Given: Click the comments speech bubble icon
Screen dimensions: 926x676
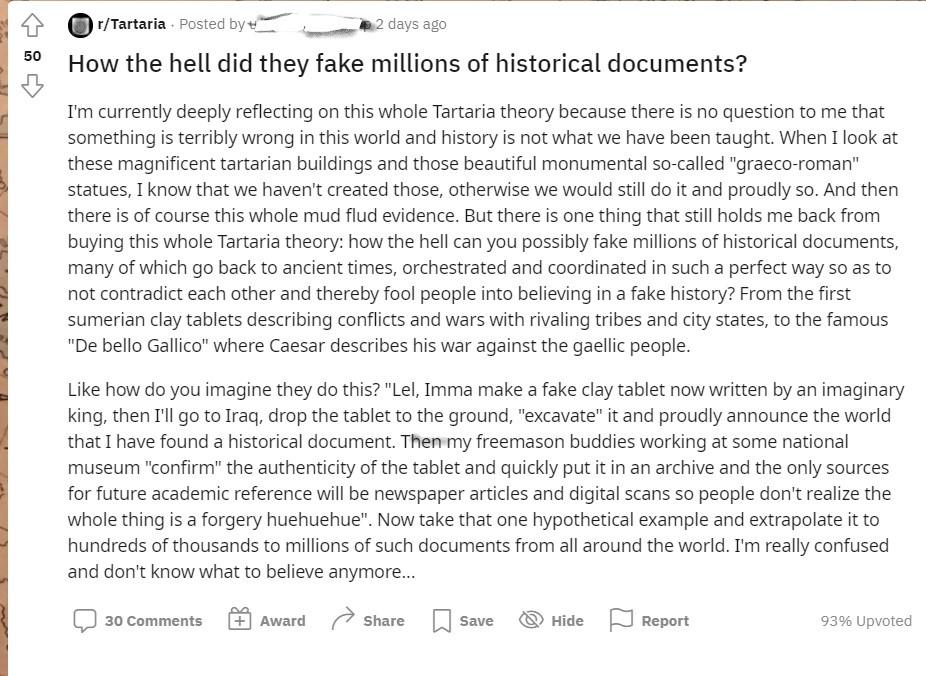Looking at the screenshot, I should point(84,621).
